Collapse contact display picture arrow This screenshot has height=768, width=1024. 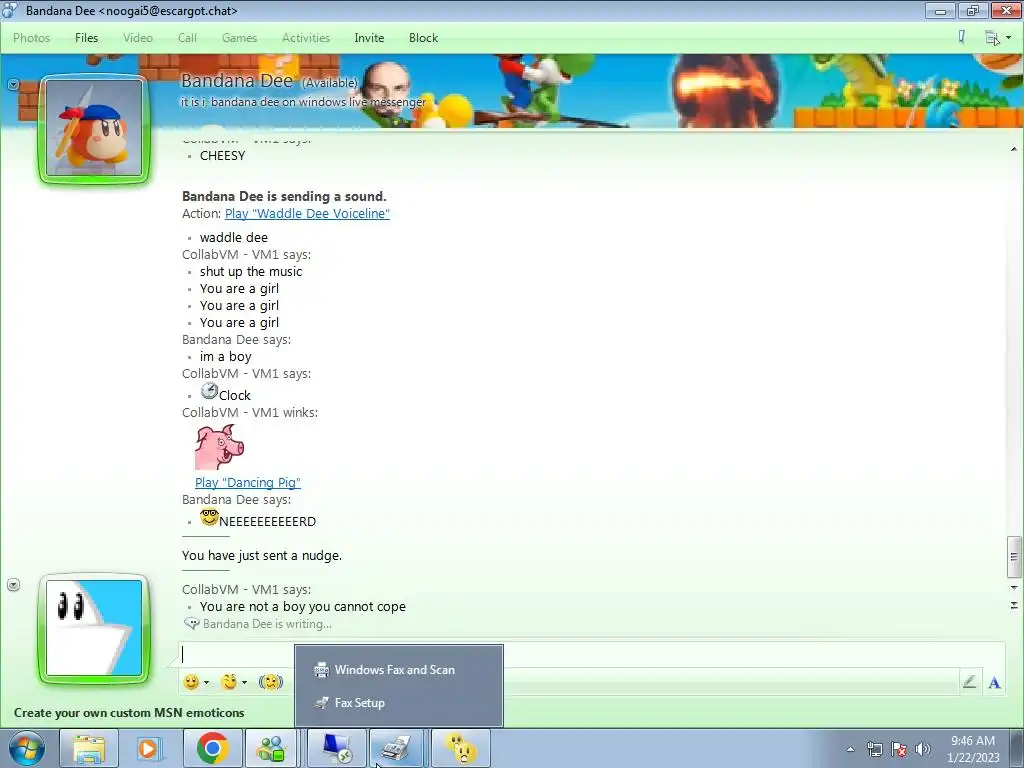point(13,84)
